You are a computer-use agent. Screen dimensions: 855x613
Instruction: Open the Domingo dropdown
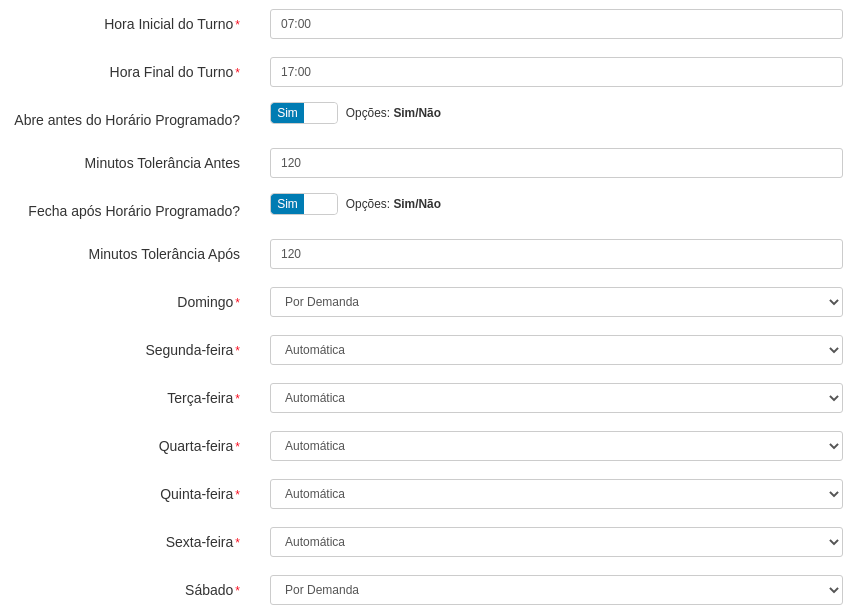pyautogui.click(x=556, y=302)
